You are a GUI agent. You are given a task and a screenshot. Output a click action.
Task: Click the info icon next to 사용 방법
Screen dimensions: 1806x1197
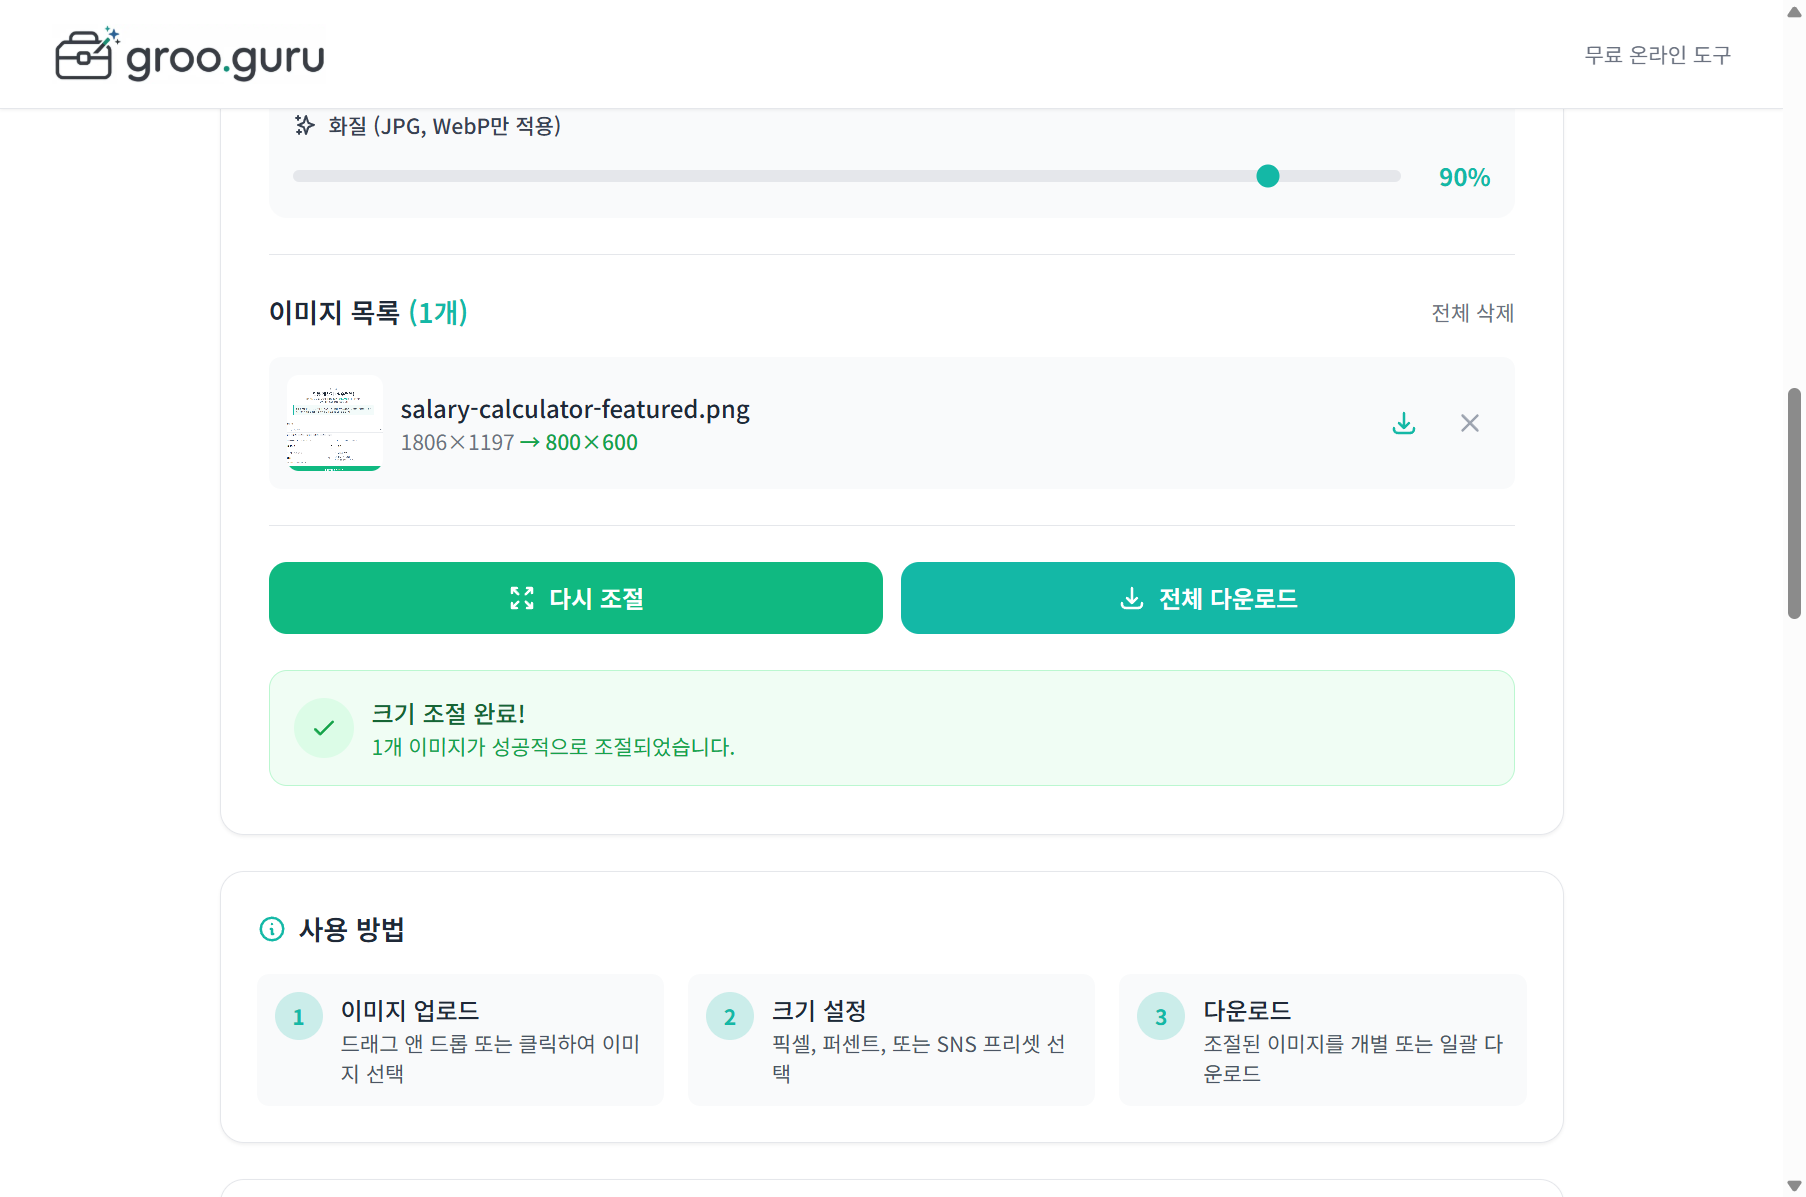click(x=272, y=930)
